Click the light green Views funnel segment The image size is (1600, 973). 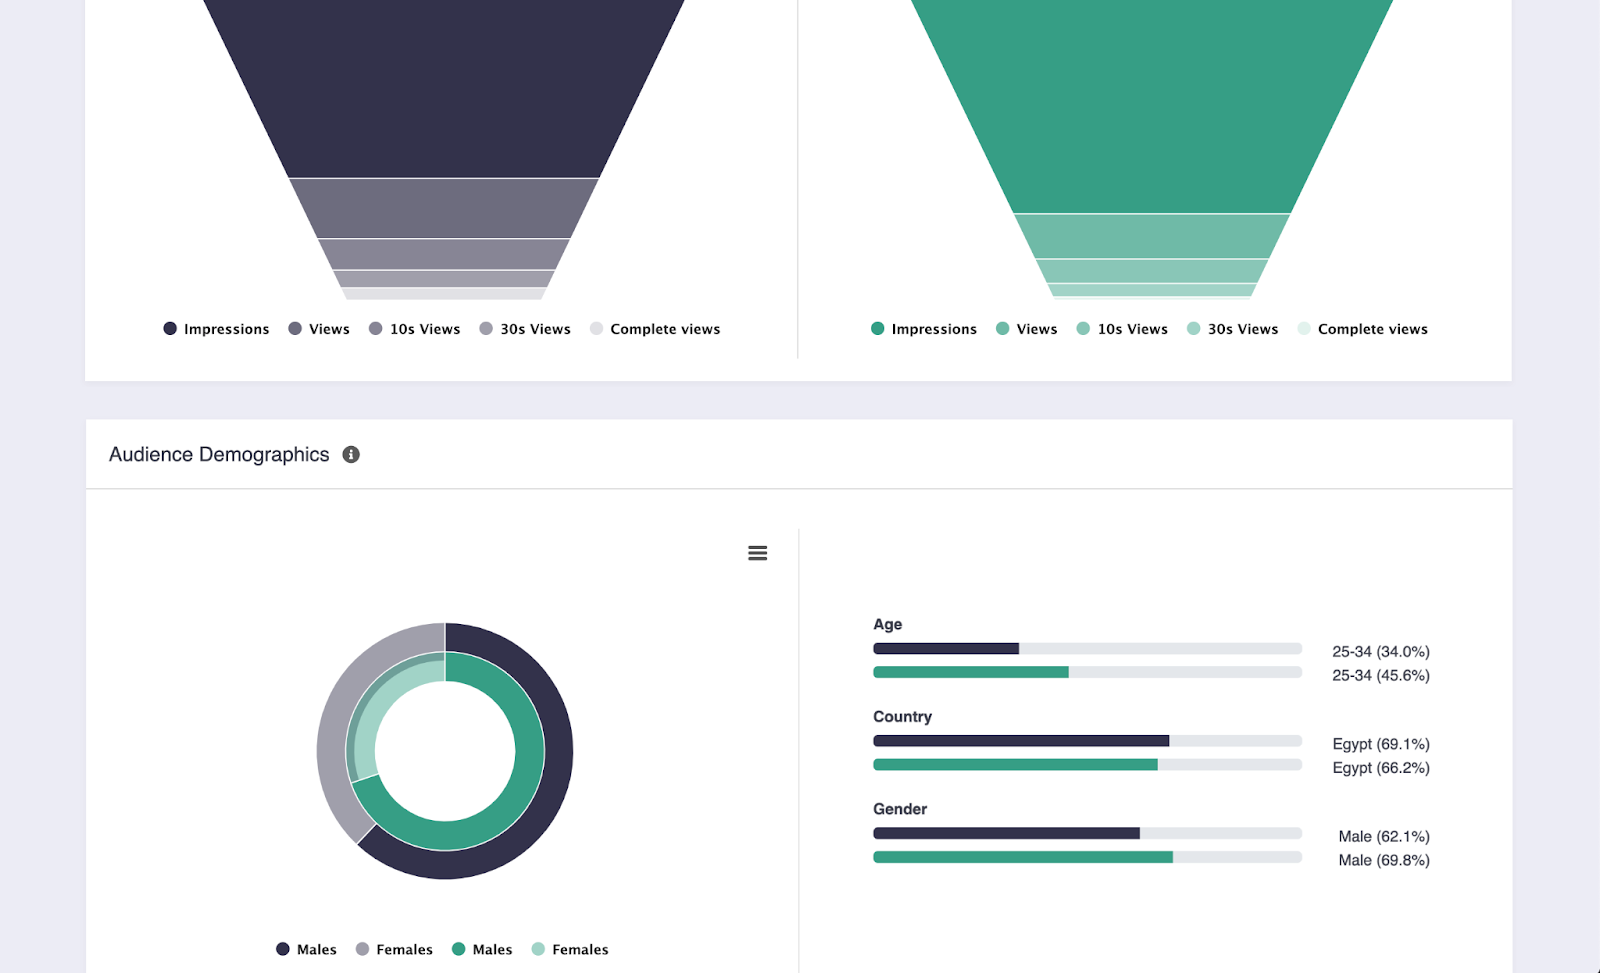click(1152, 236)
